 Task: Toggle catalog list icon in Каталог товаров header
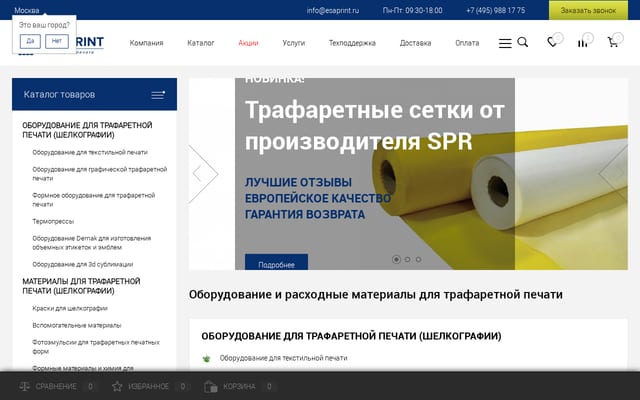click(x=158, y=95)
